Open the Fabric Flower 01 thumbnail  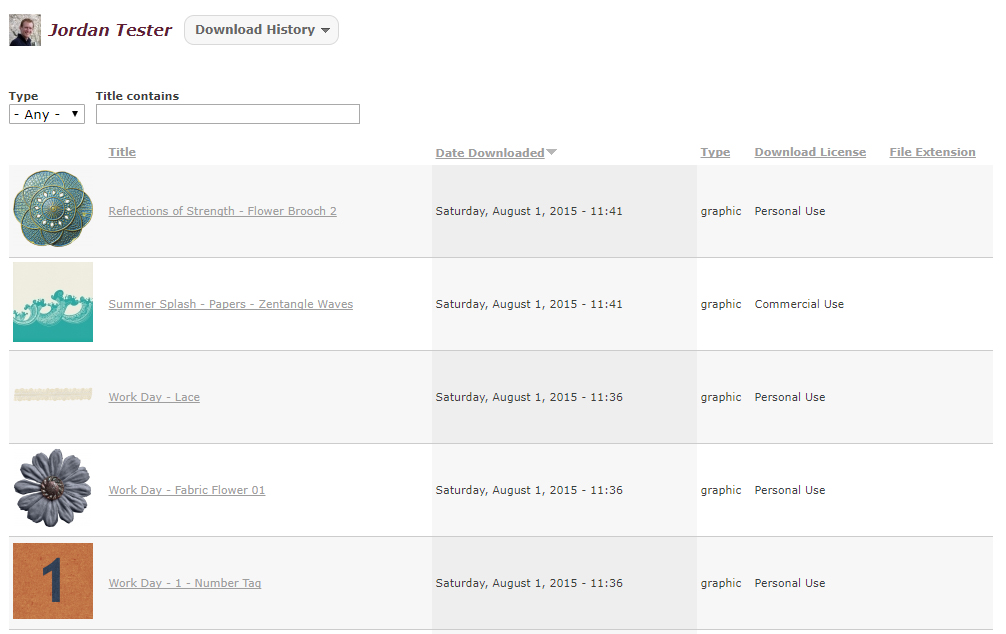pos(53,488)
